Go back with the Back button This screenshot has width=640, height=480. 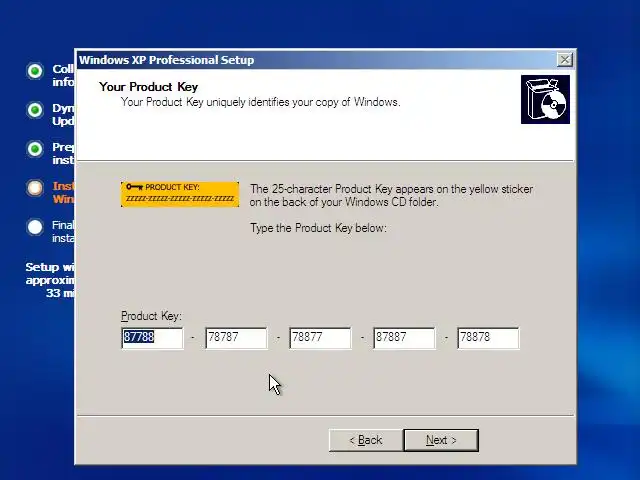[366, 440]
